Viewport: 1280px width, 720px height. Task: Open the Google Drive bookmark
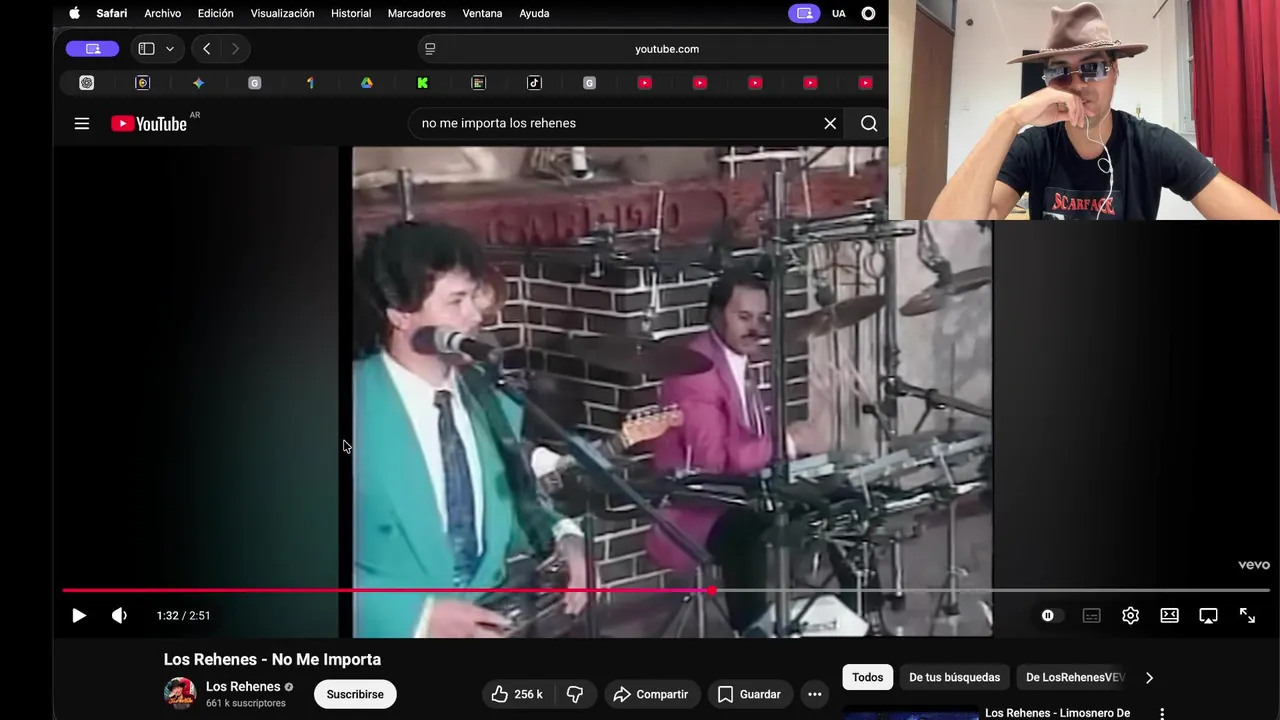[366, 83]
